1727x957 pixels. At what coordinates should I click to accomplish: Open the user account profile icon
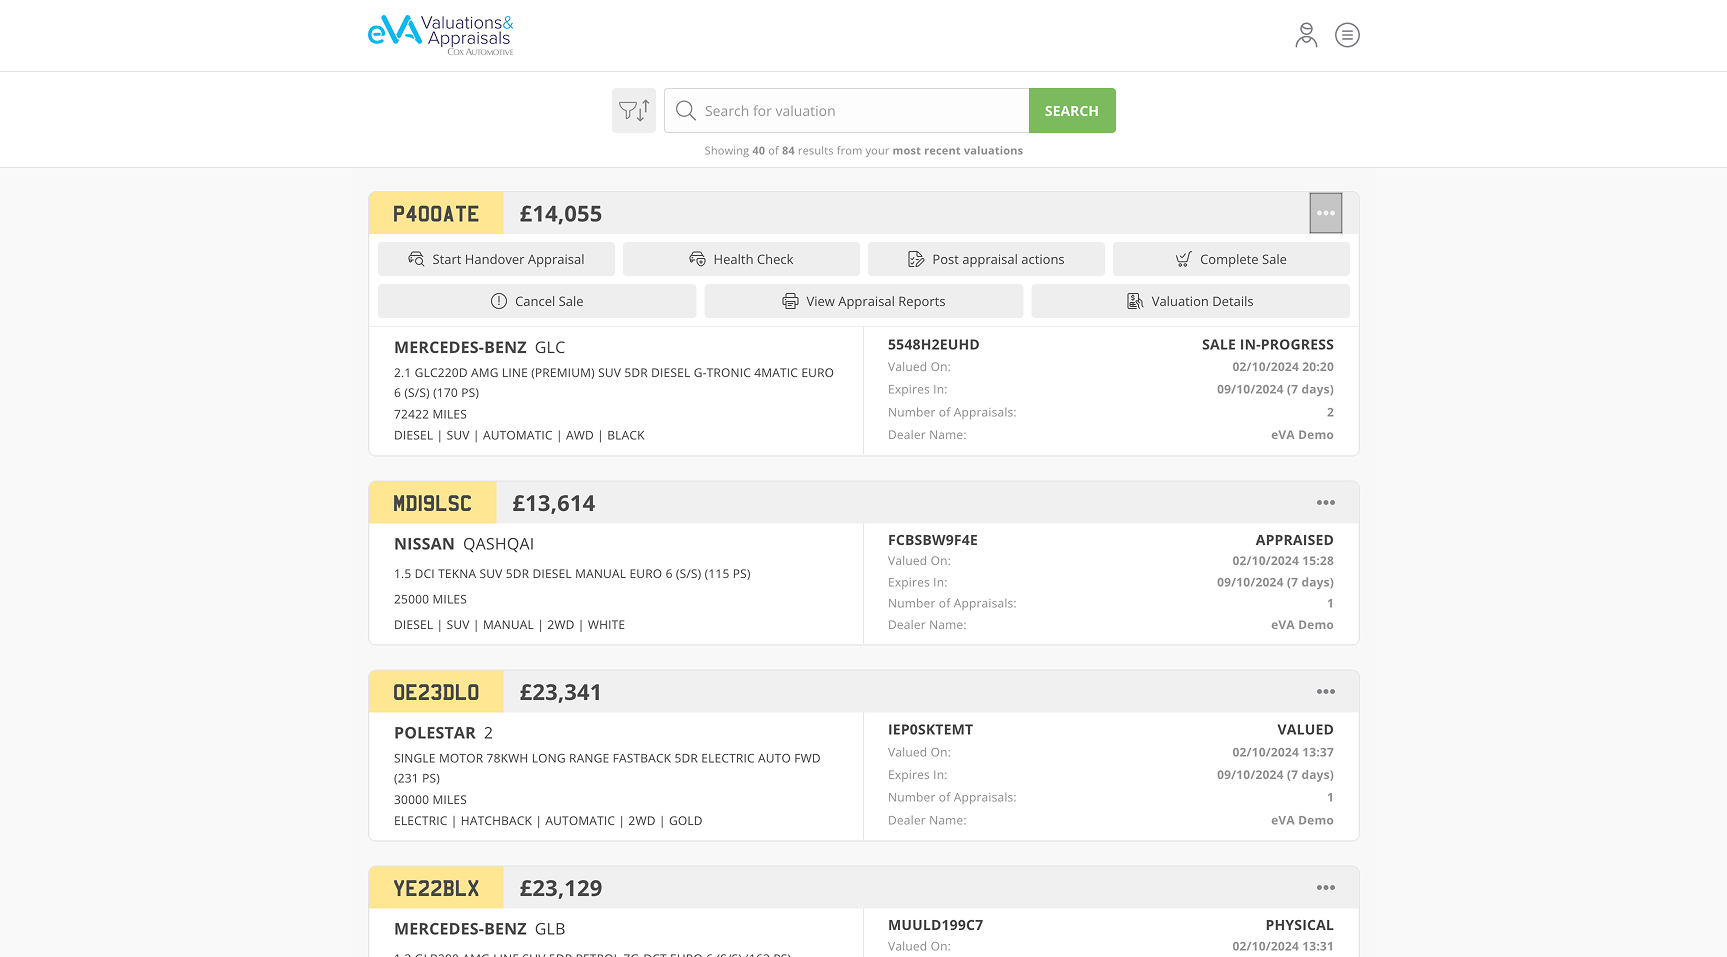pyautogui.click(x=1306, y=35)
